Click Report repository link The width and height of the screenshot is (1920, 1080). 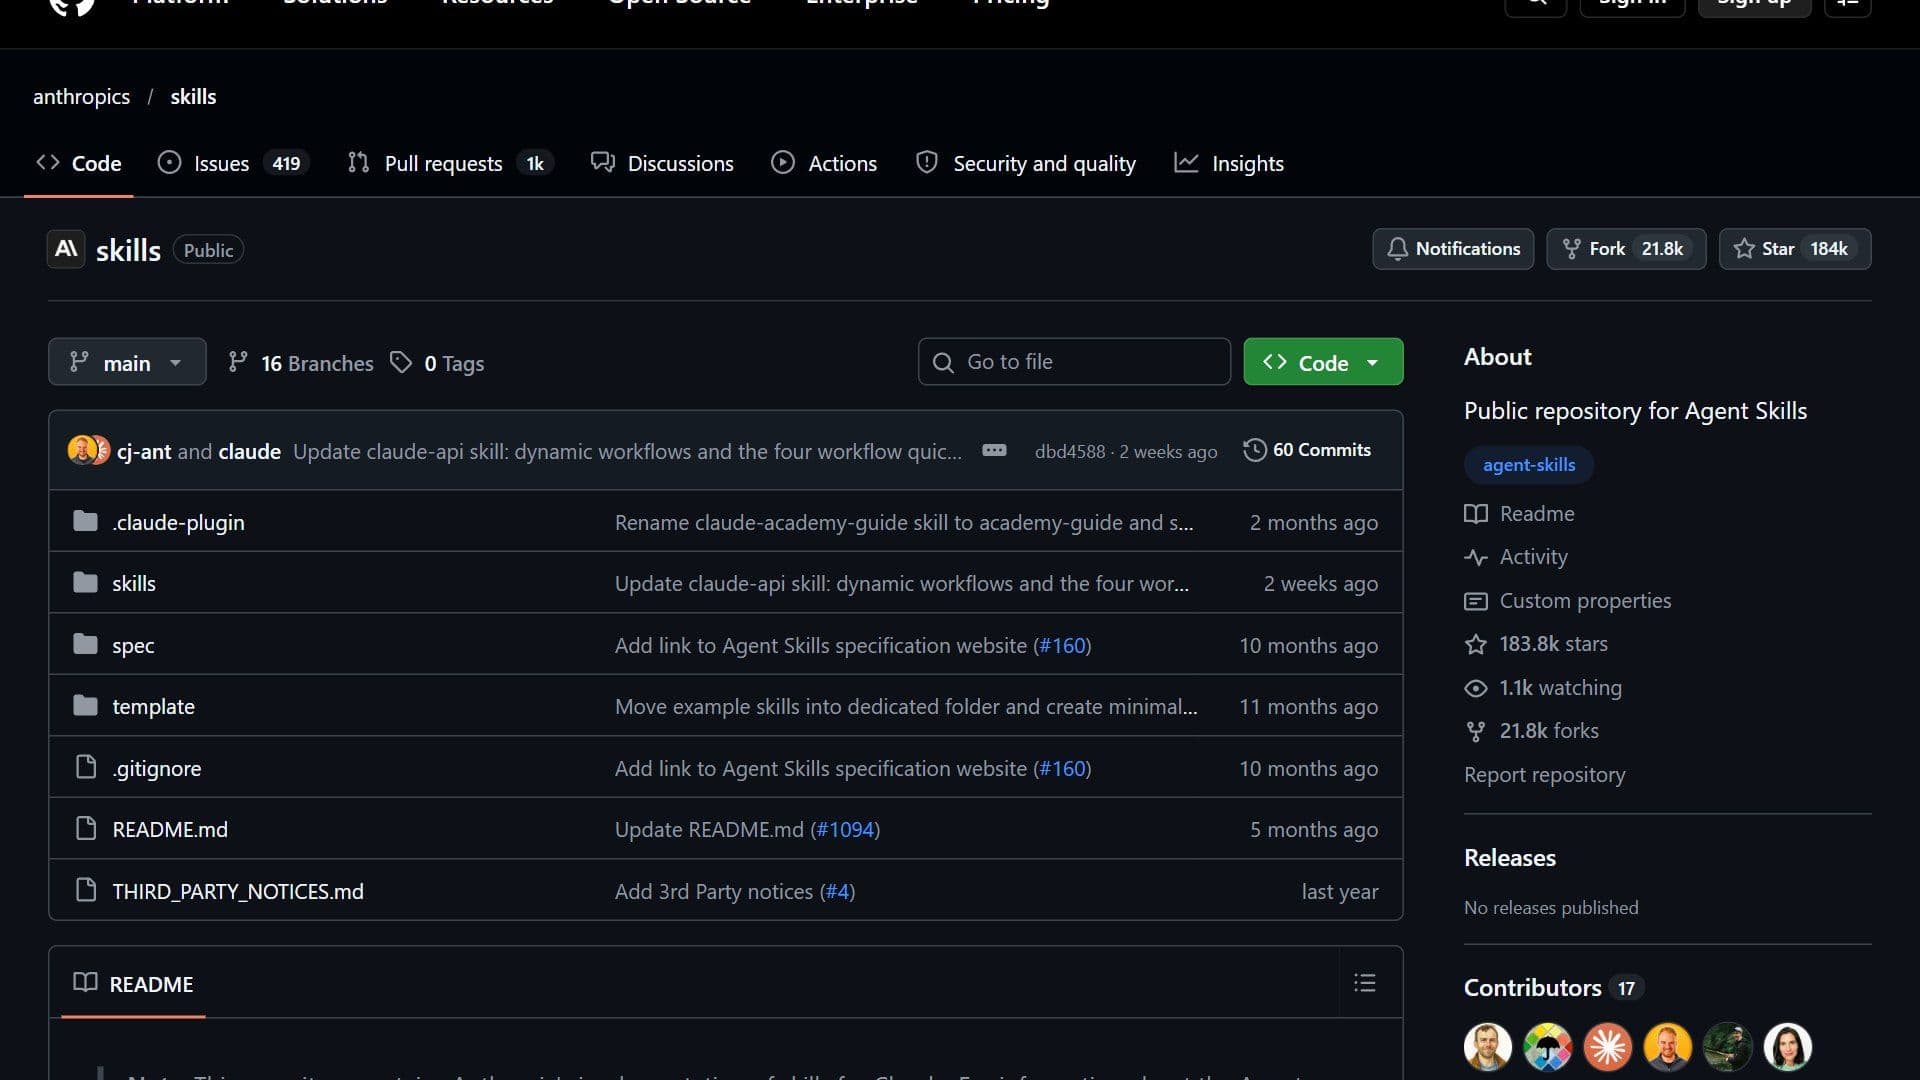pyautogui.click(x=1544, y=775)
